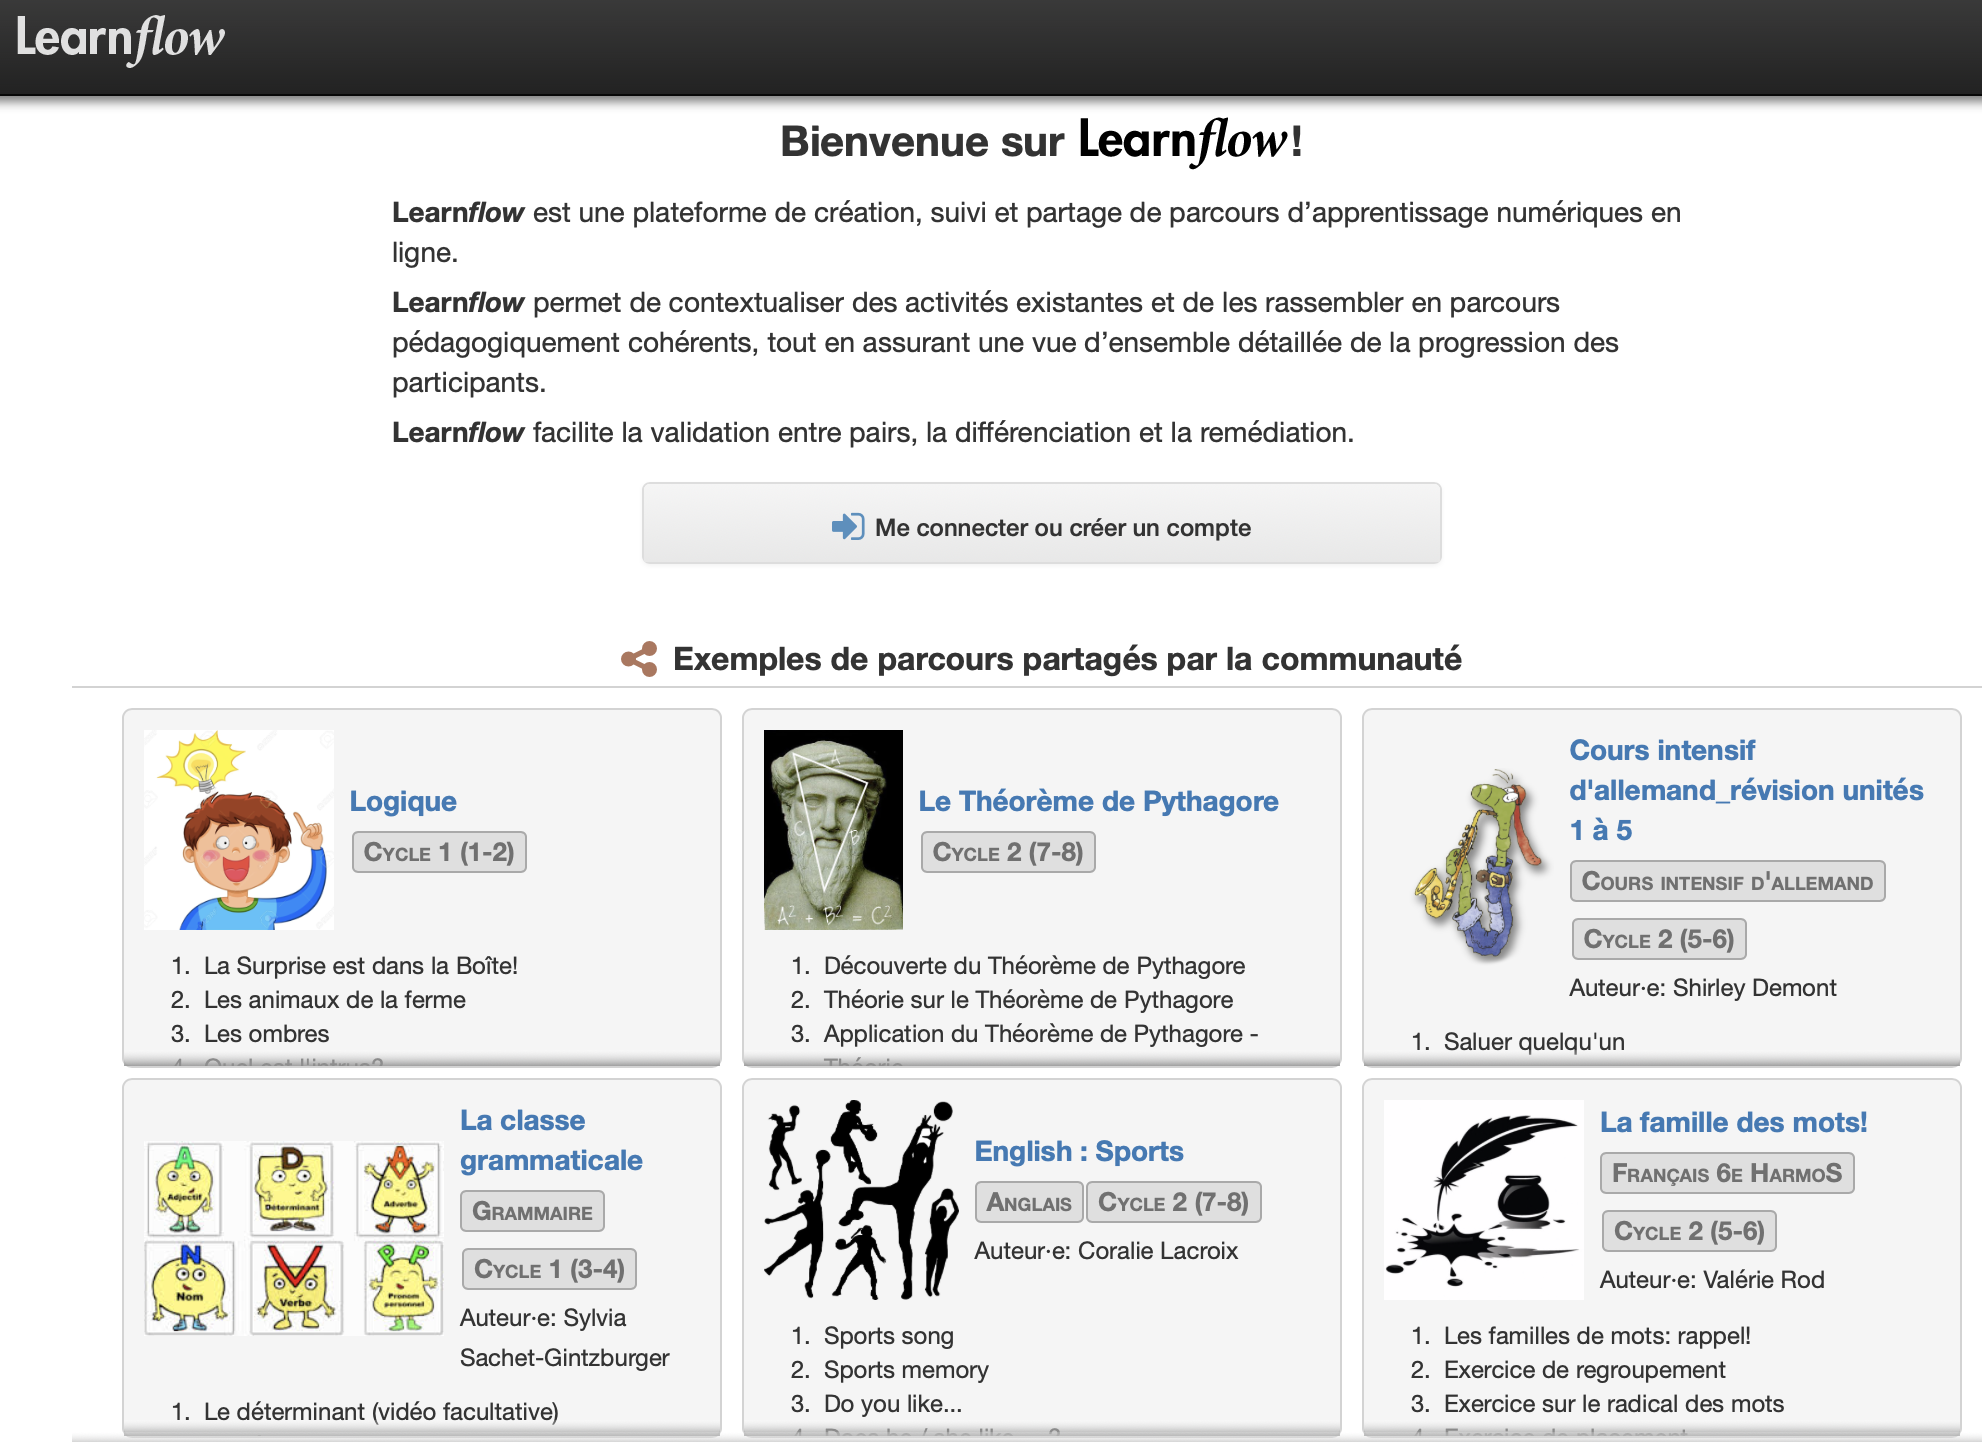Screen dimensions: 1982x1442
Task: Select Cycle 2 (5-6) tag on La famille des mots
Action: [x=1689, y=1231]
